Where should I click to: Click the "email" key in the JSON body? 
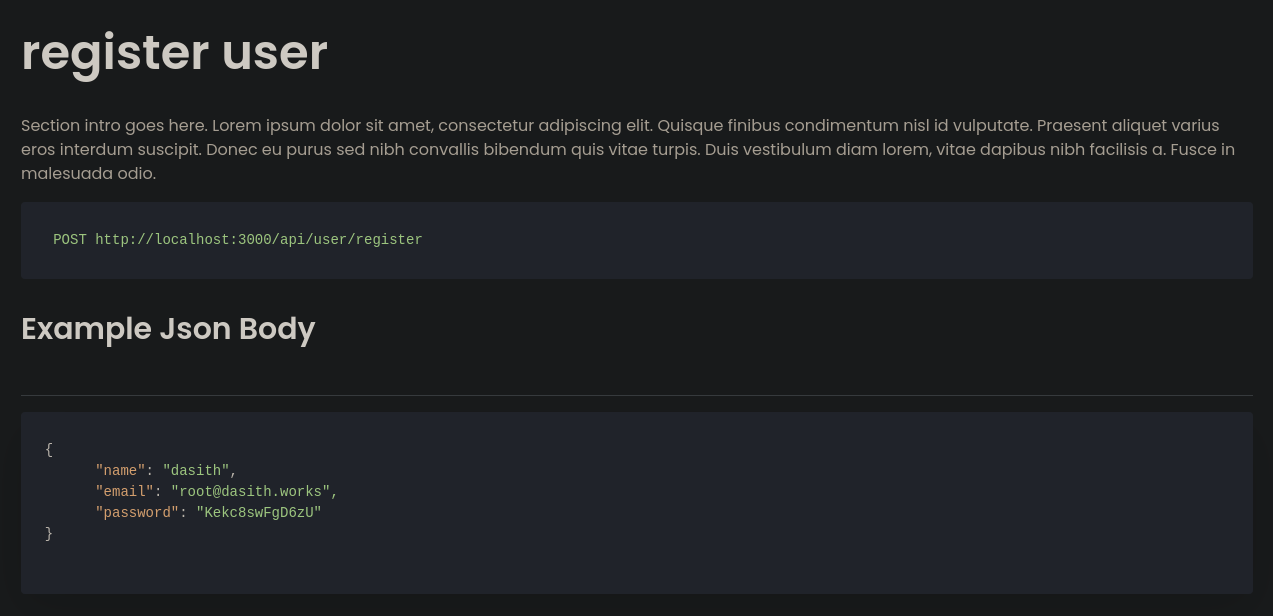125,491
